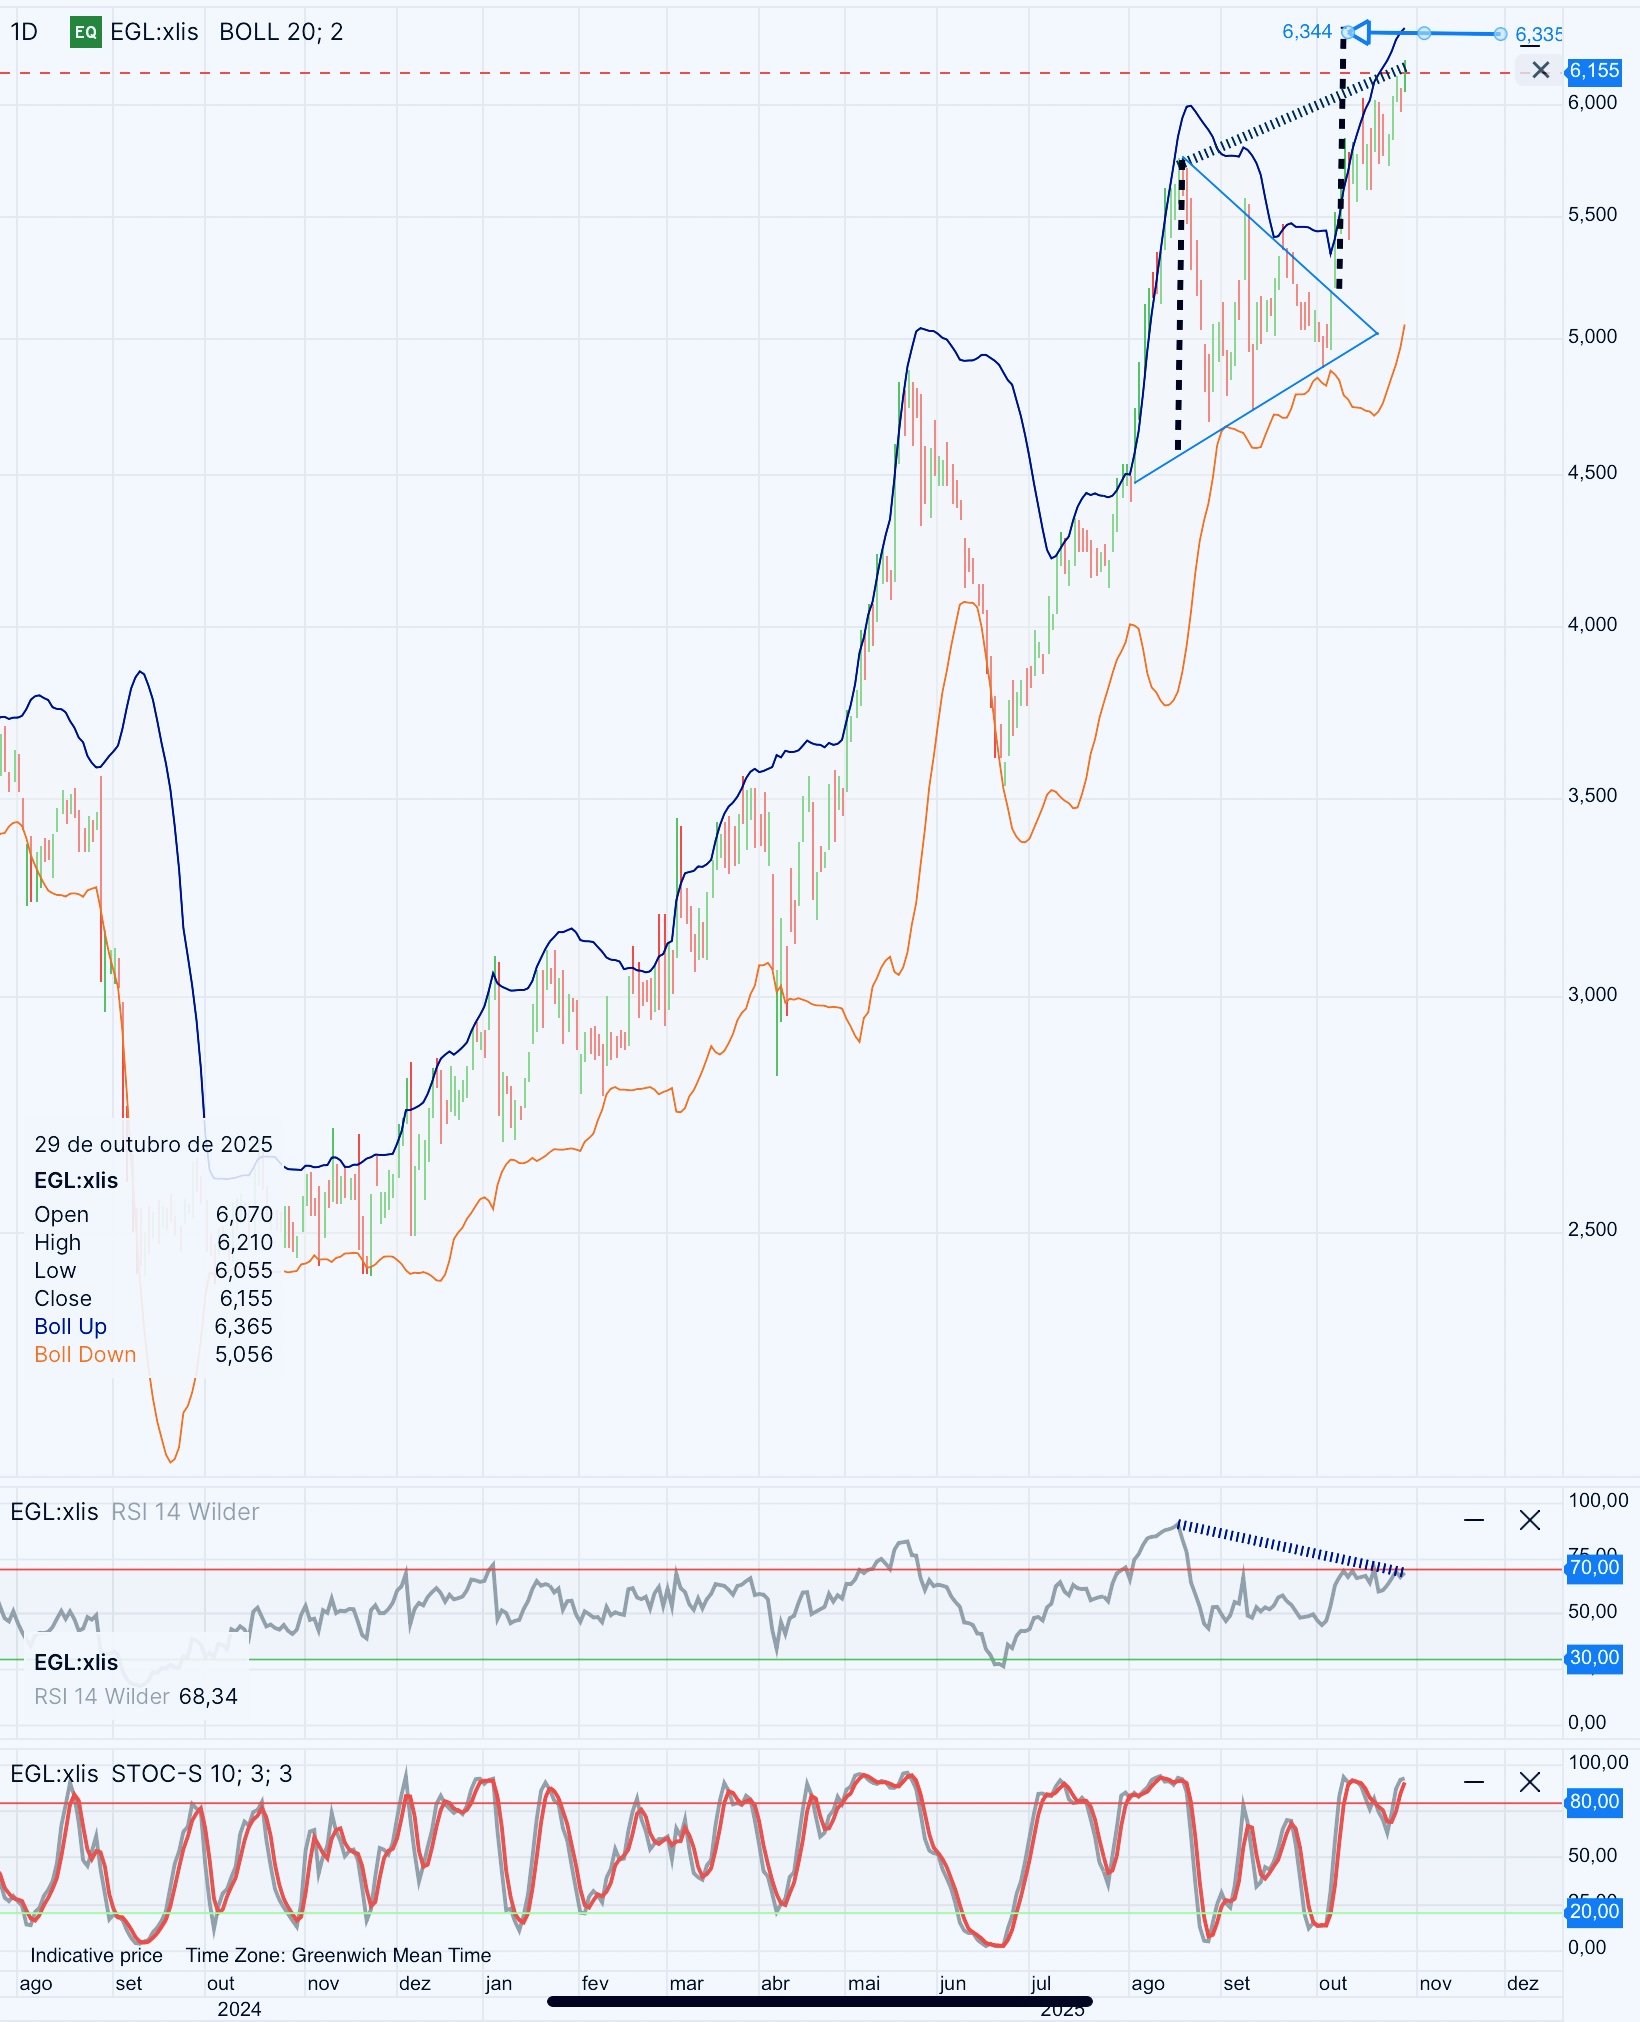Select the blue 6,155 current price tag
The height and width of the screenshot is (2022, 1640).
[1594, 70]
